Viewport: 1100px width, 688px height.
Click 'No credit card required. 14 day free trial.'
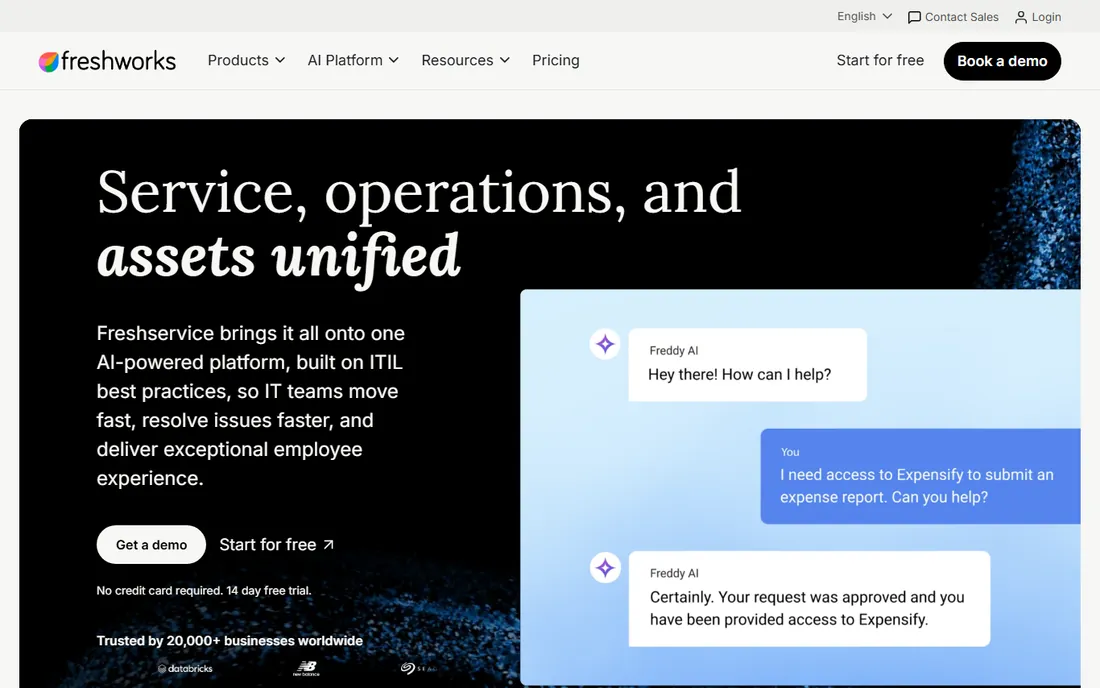point(203,591)
